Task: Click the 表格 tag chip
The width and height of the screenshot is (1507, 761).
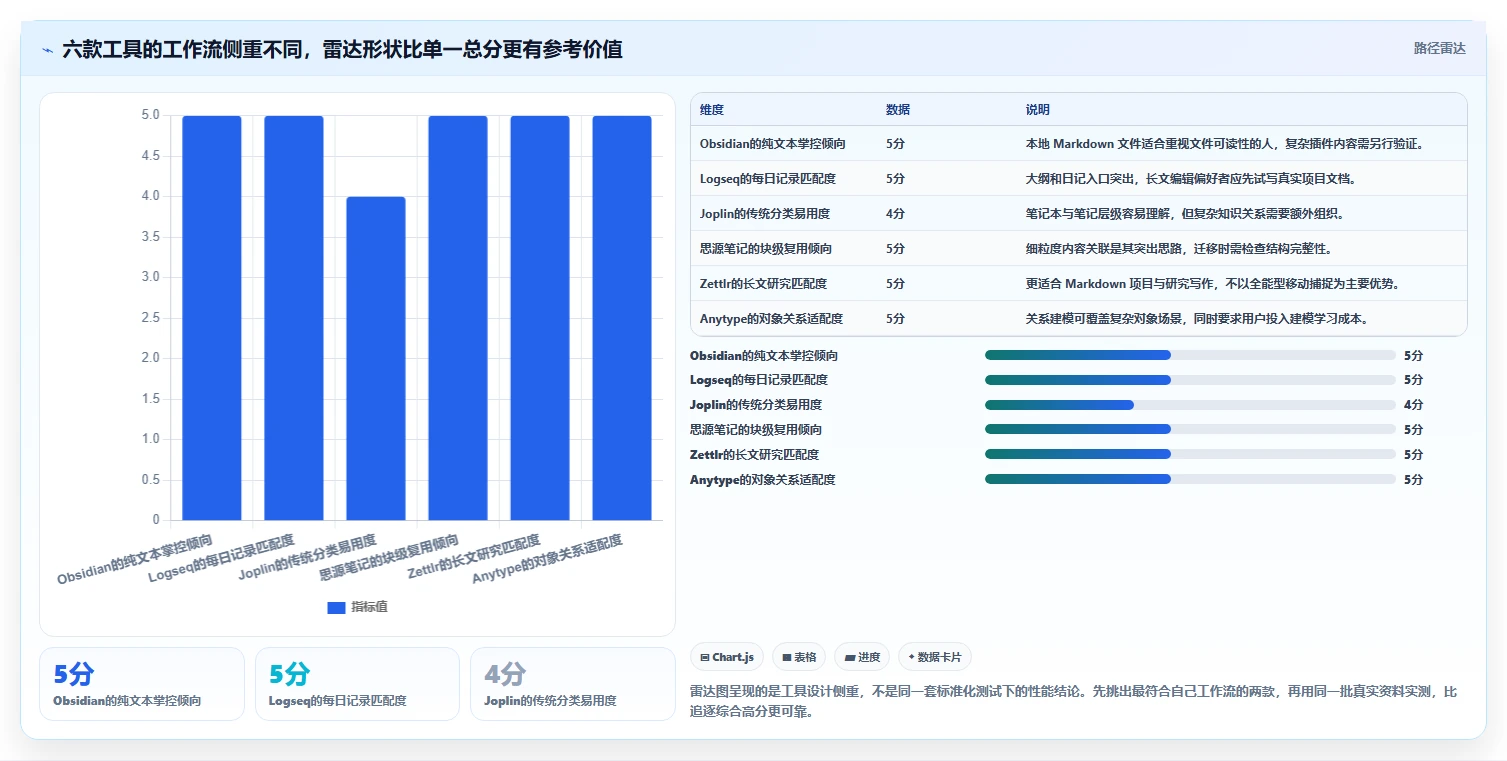Action: 799,657
